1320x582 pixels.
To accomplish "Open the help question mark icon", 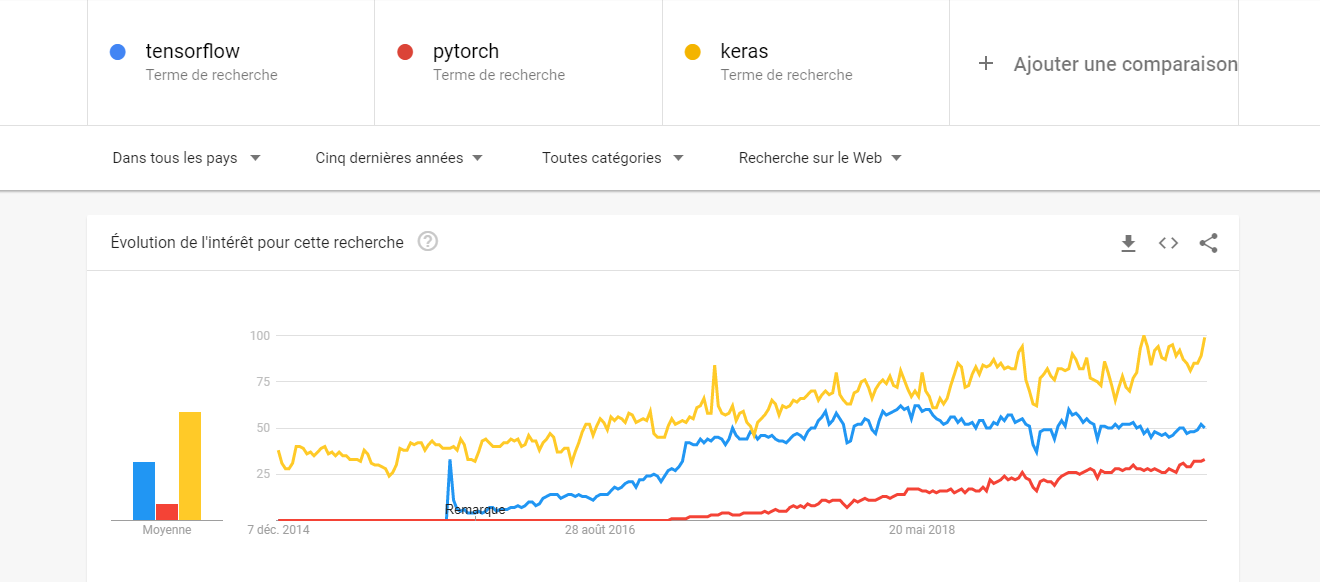I will click(428, 242).
